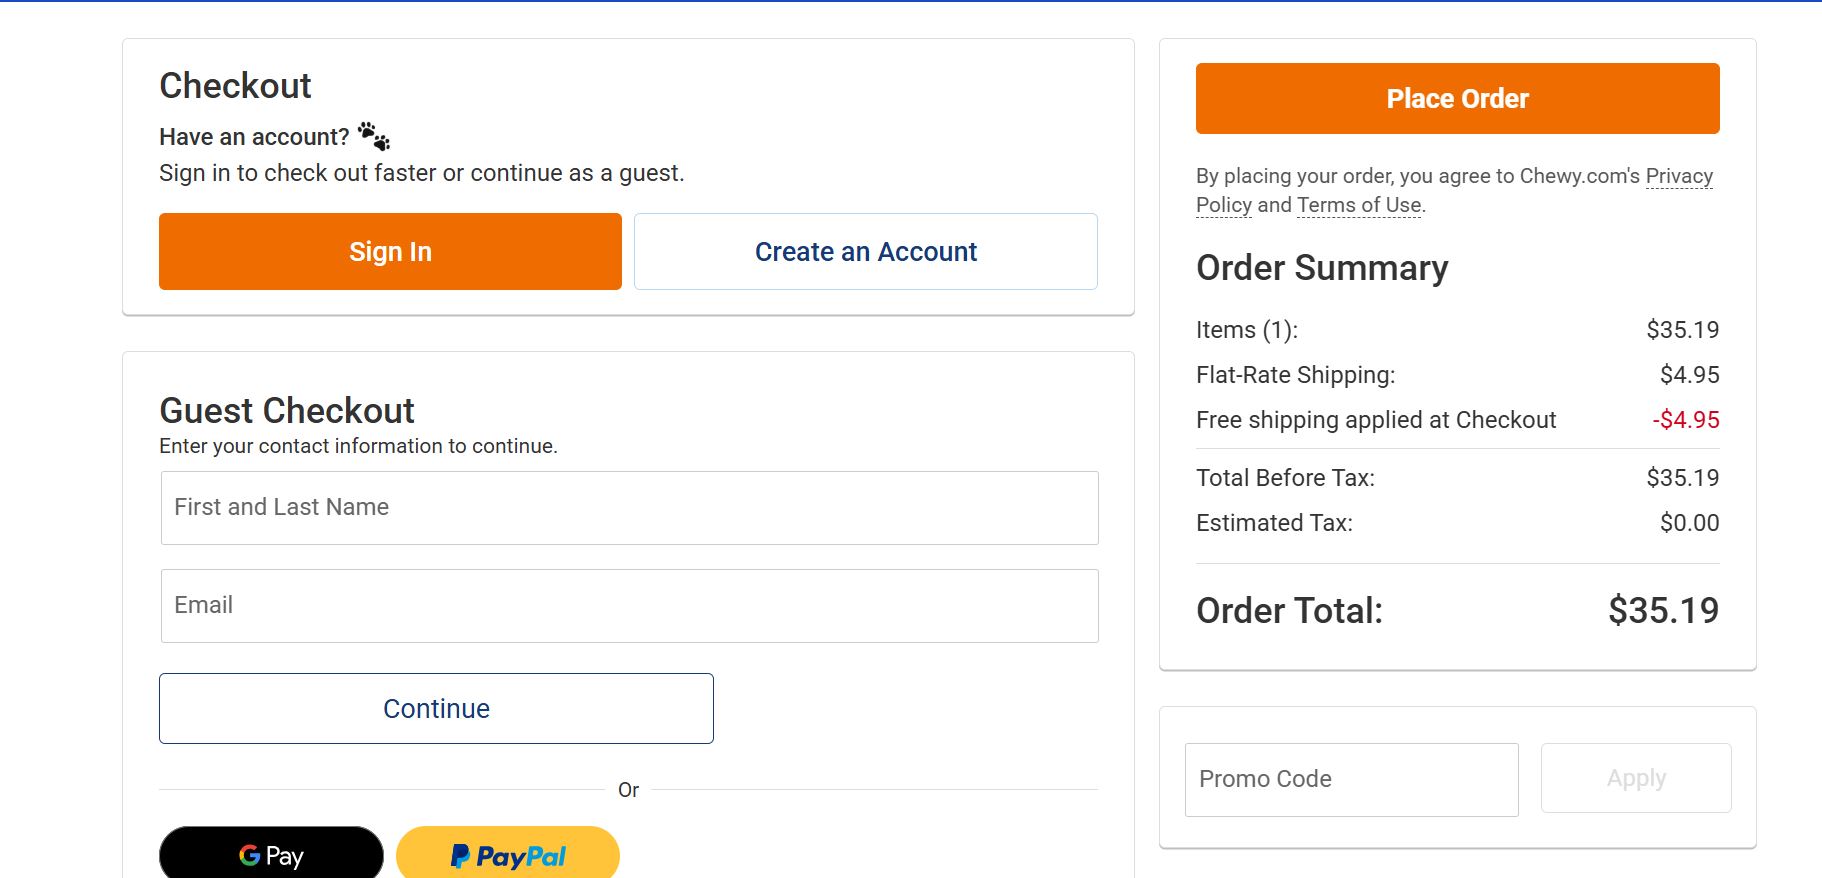Image resolution: width=1822 pixels, height=878 pixels.
Task: Open the Terms of Use link
Action: [1358, 205]
